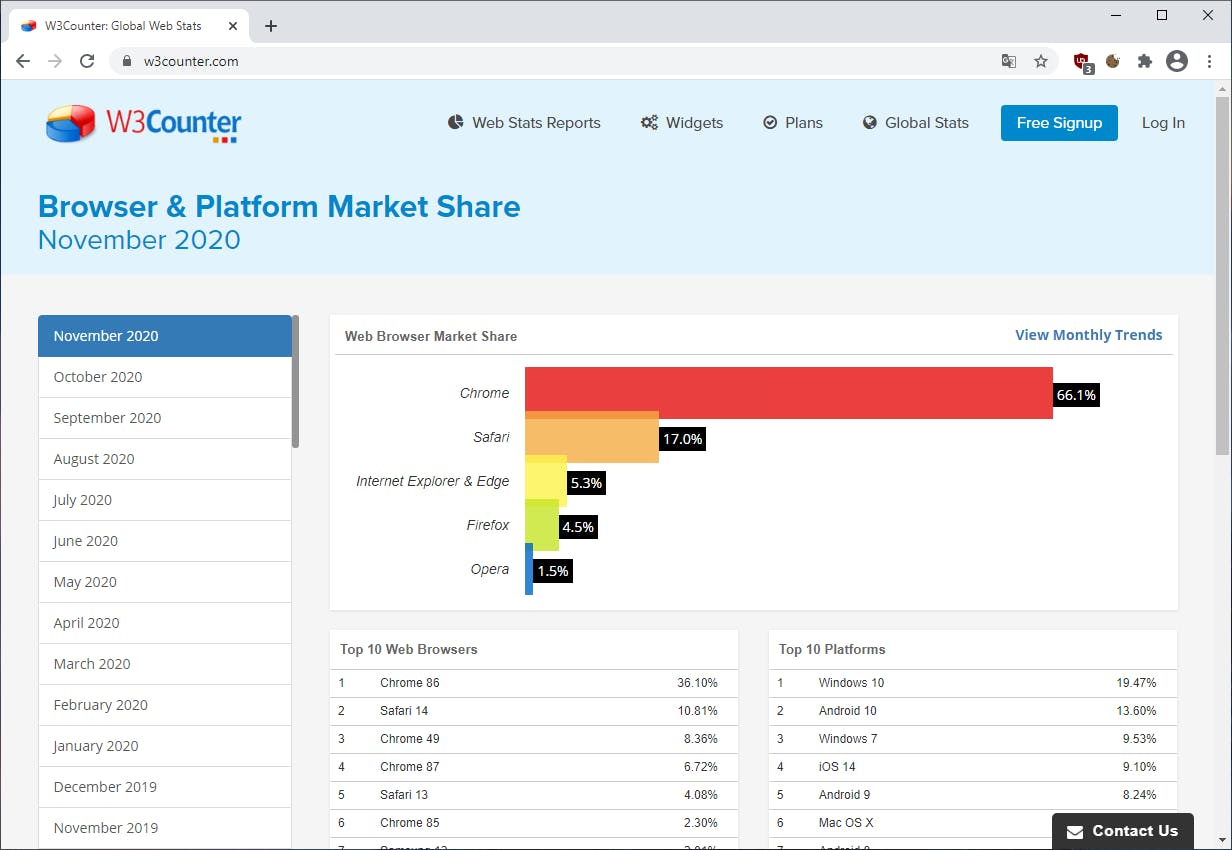The height and width of the screenshot is (850, 1232).
Task: Select July 2020 in month list
Action: 165,500
